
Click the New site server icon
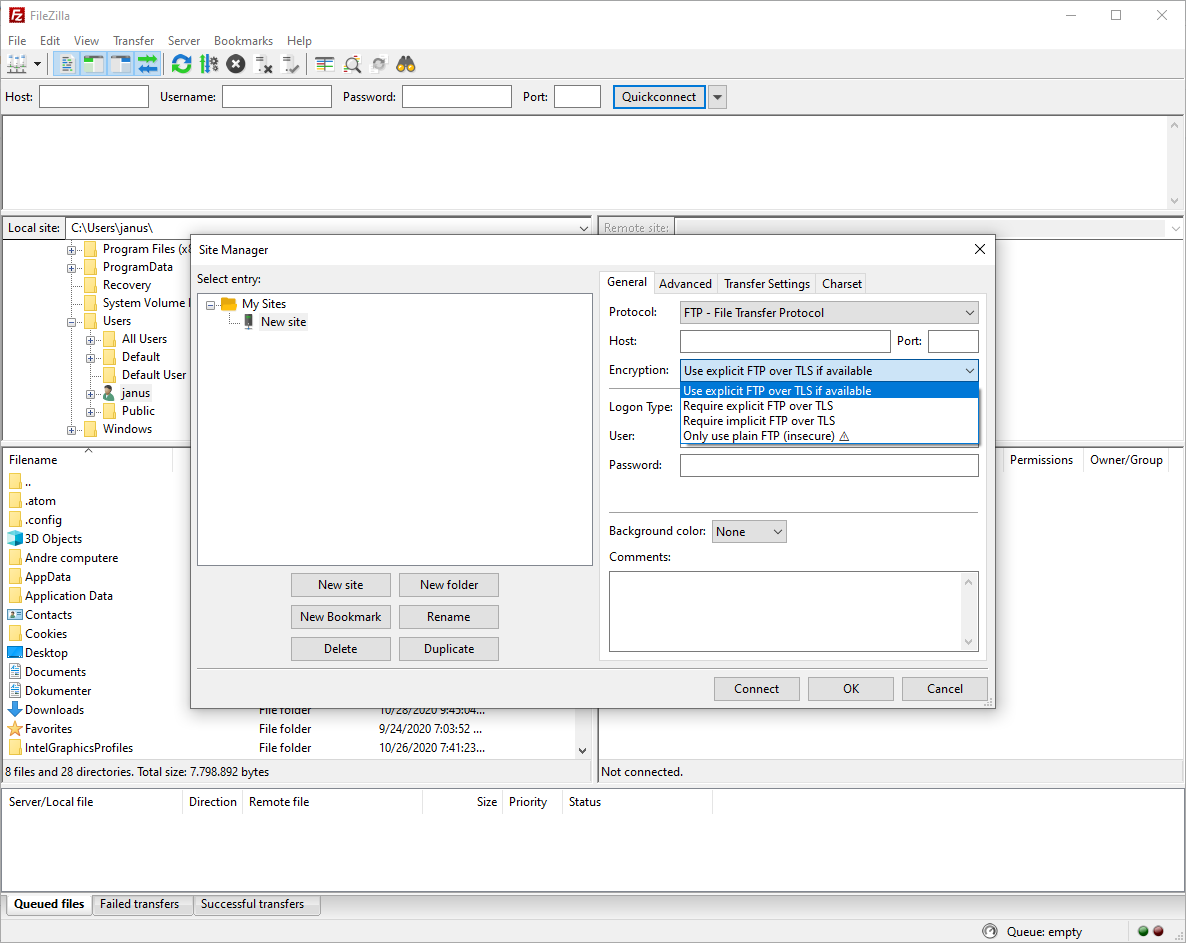point(249,322)
